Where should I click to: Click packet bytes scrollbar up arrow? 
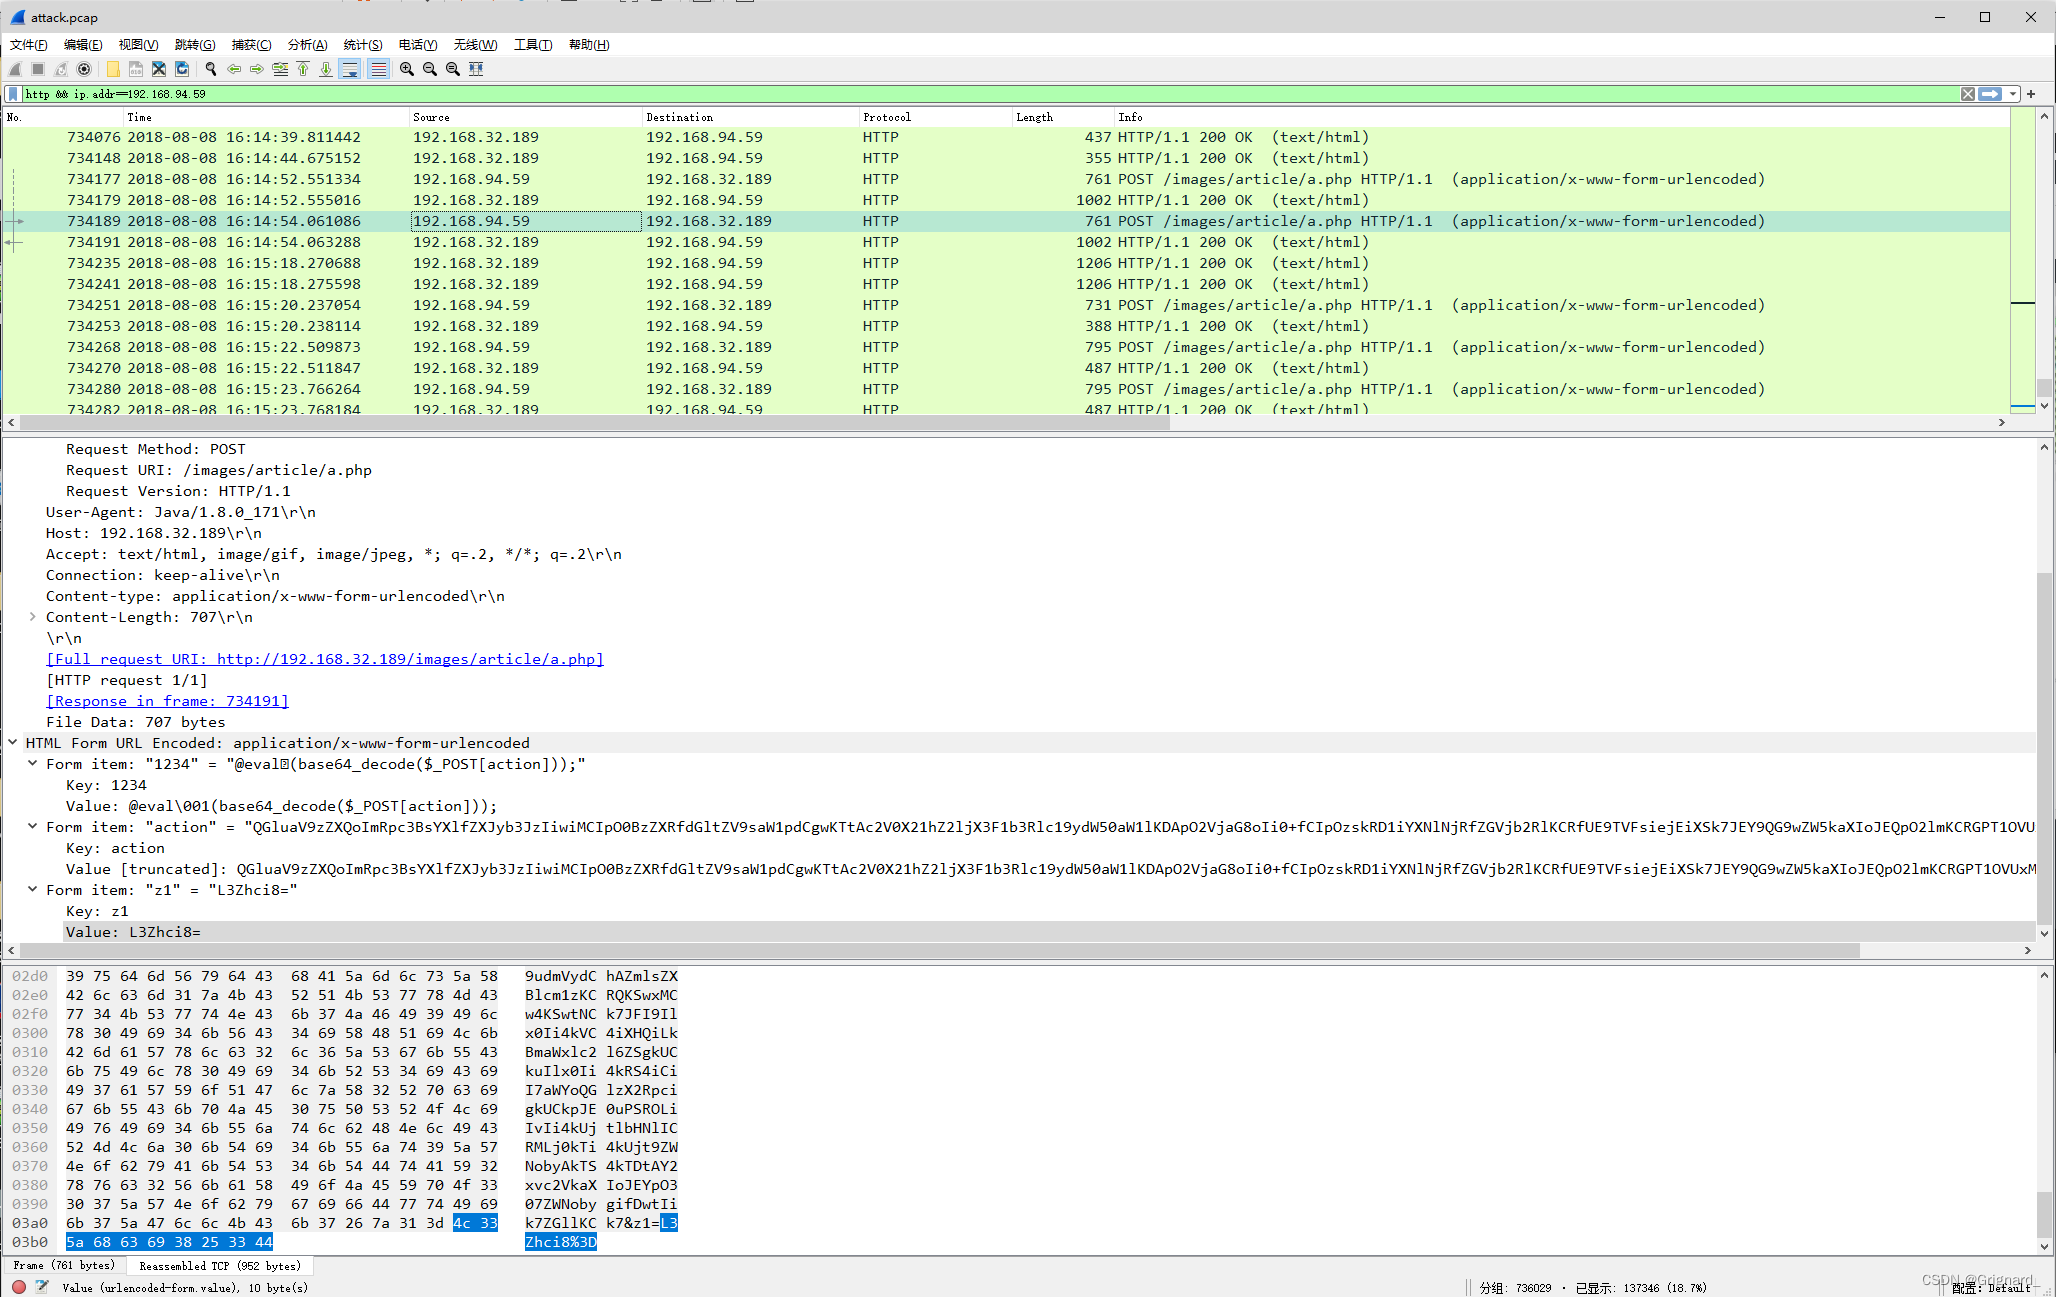point(2045,975)
